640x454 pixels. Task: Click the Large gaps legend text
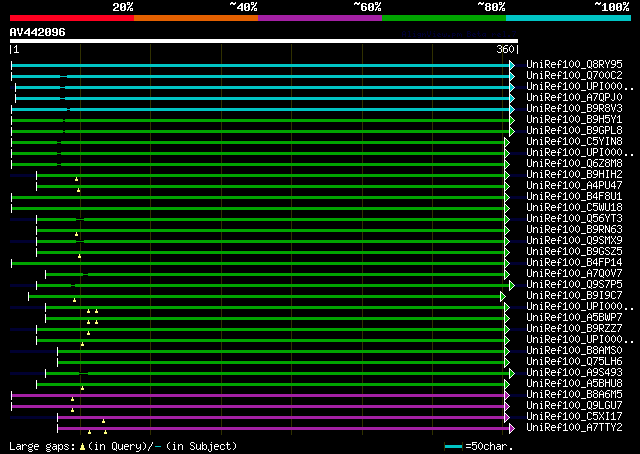tap(123, 446)
